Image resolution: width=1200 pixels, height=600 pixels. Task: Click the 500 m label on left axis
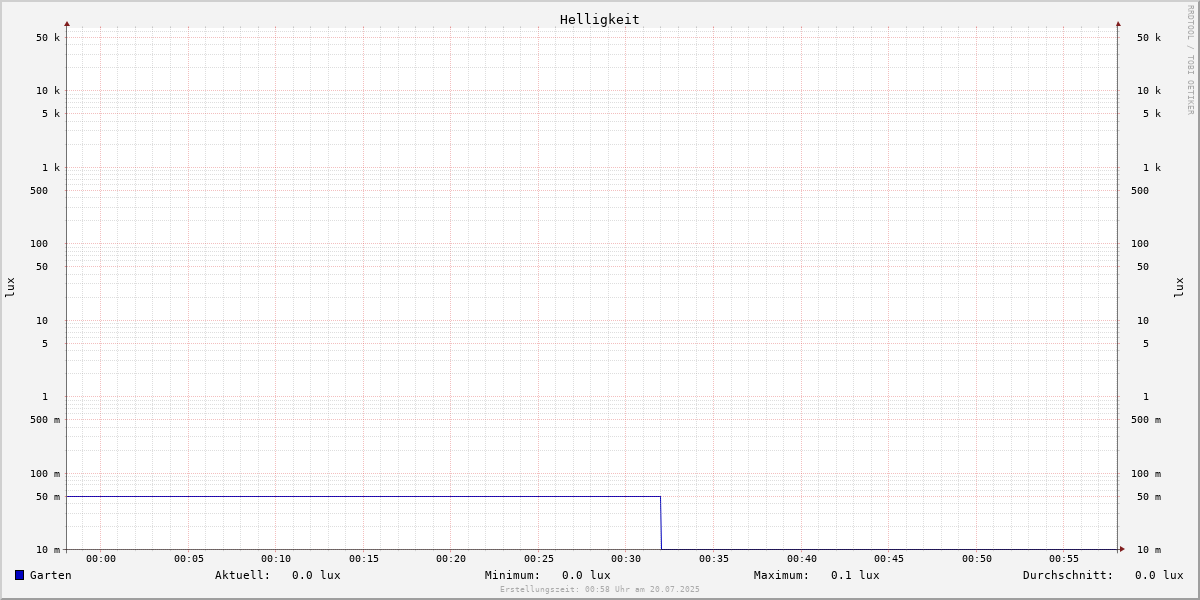[x=45, y=420]
